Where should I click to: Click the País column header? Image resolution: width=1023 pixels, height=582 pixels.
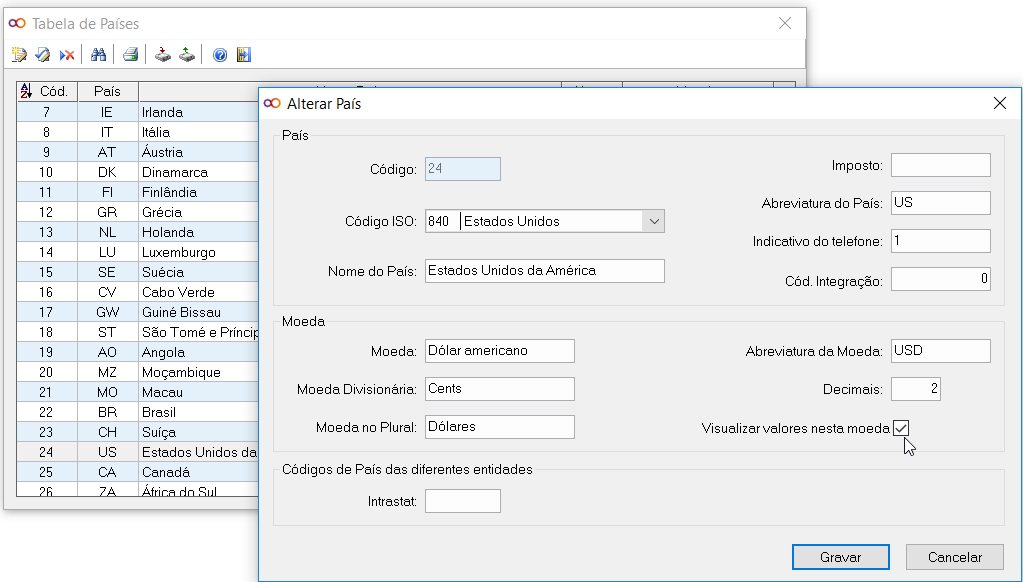[107, 91]
